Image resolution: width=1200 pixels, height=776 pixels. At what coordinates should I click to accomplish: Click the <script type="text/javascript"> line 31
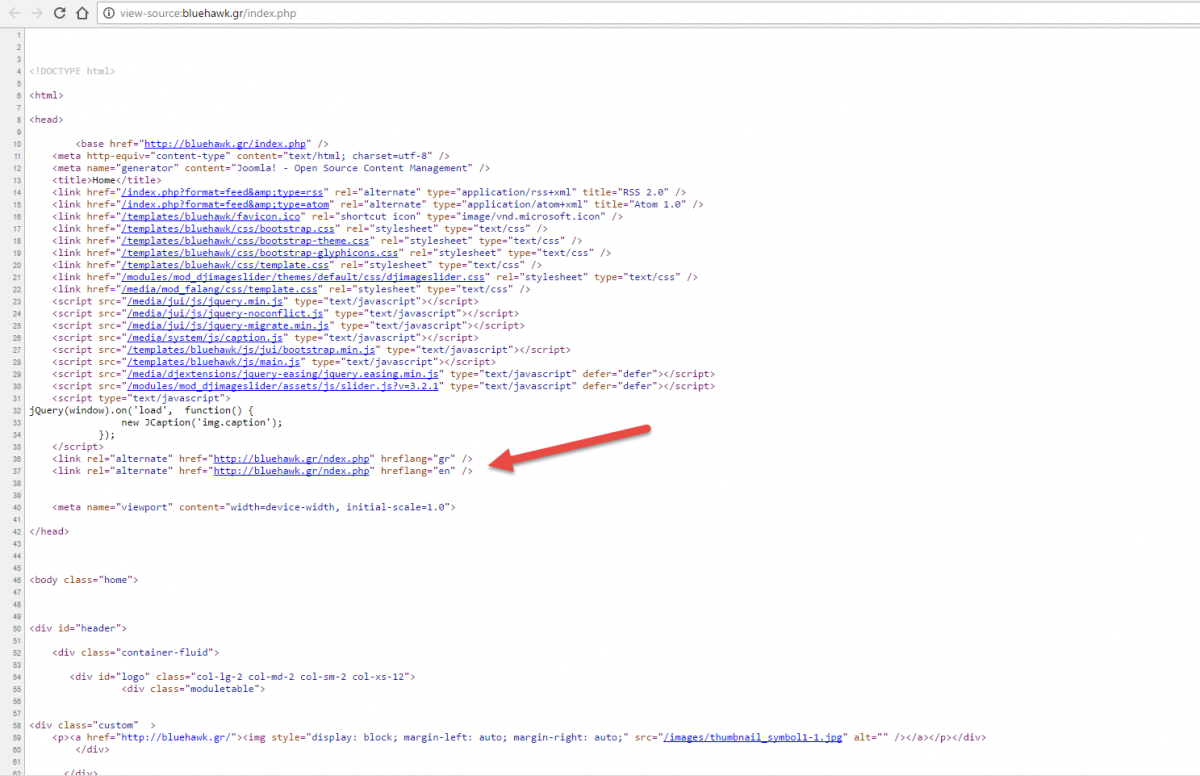click(142, 397)
